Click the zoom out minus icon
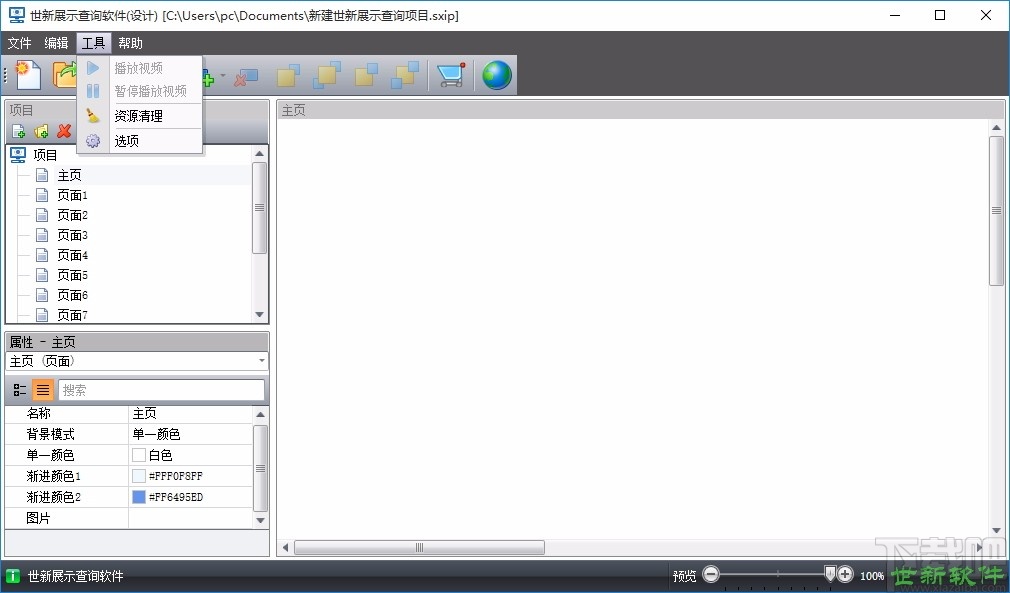1010x593 pixels. 711,574
